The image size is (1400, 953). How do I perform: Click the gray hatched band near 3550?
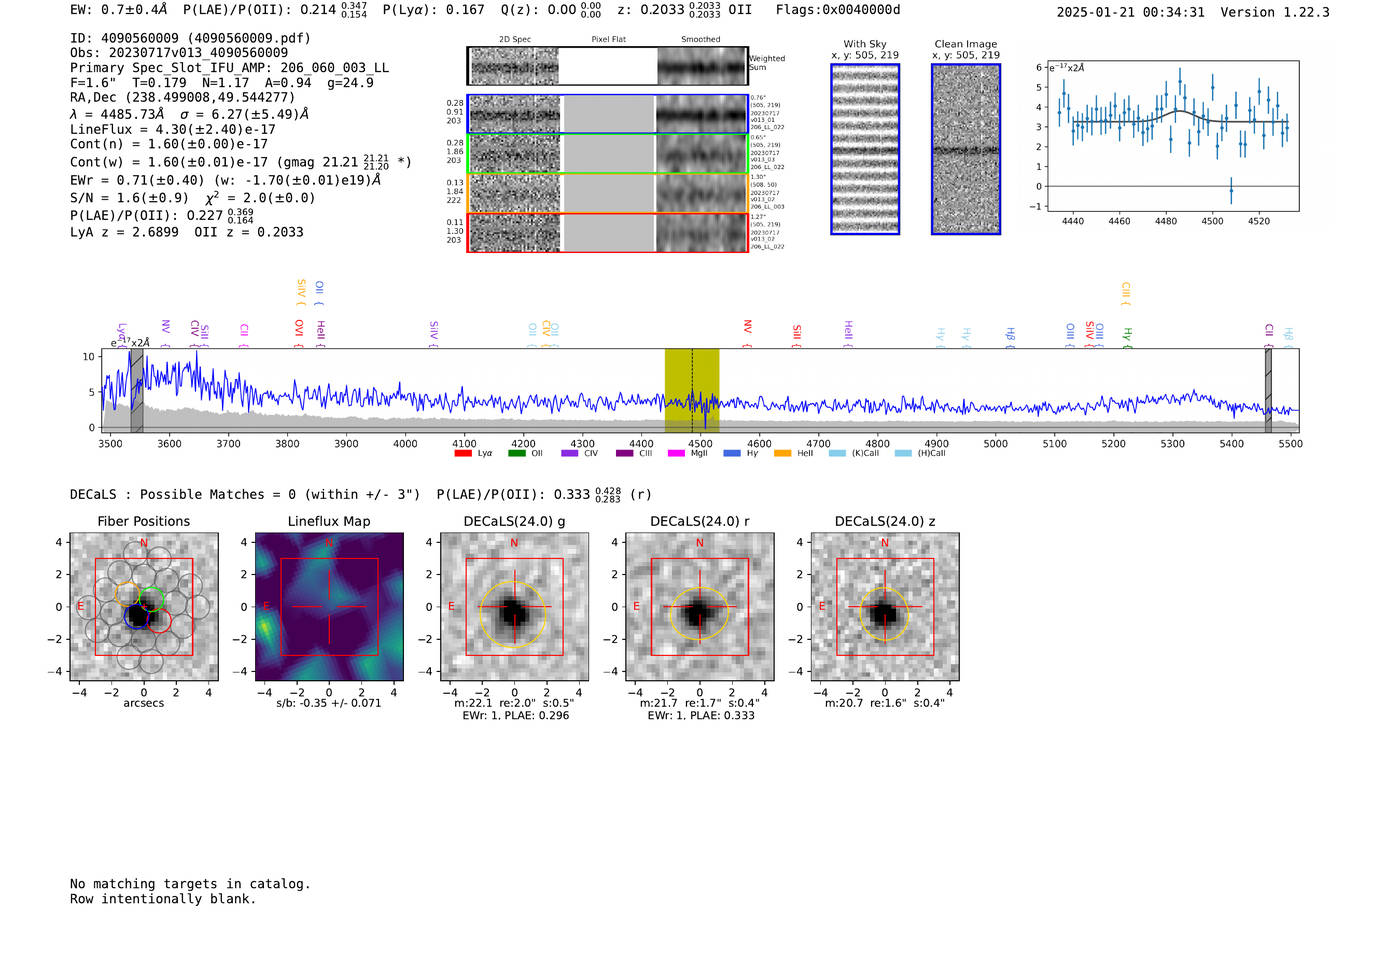coord(137,390)
